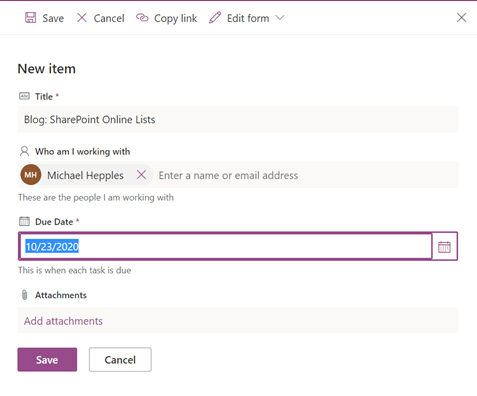Click the purple Save button at bottom
This screenshot has height=396, width=477.
tap(47, 360)
